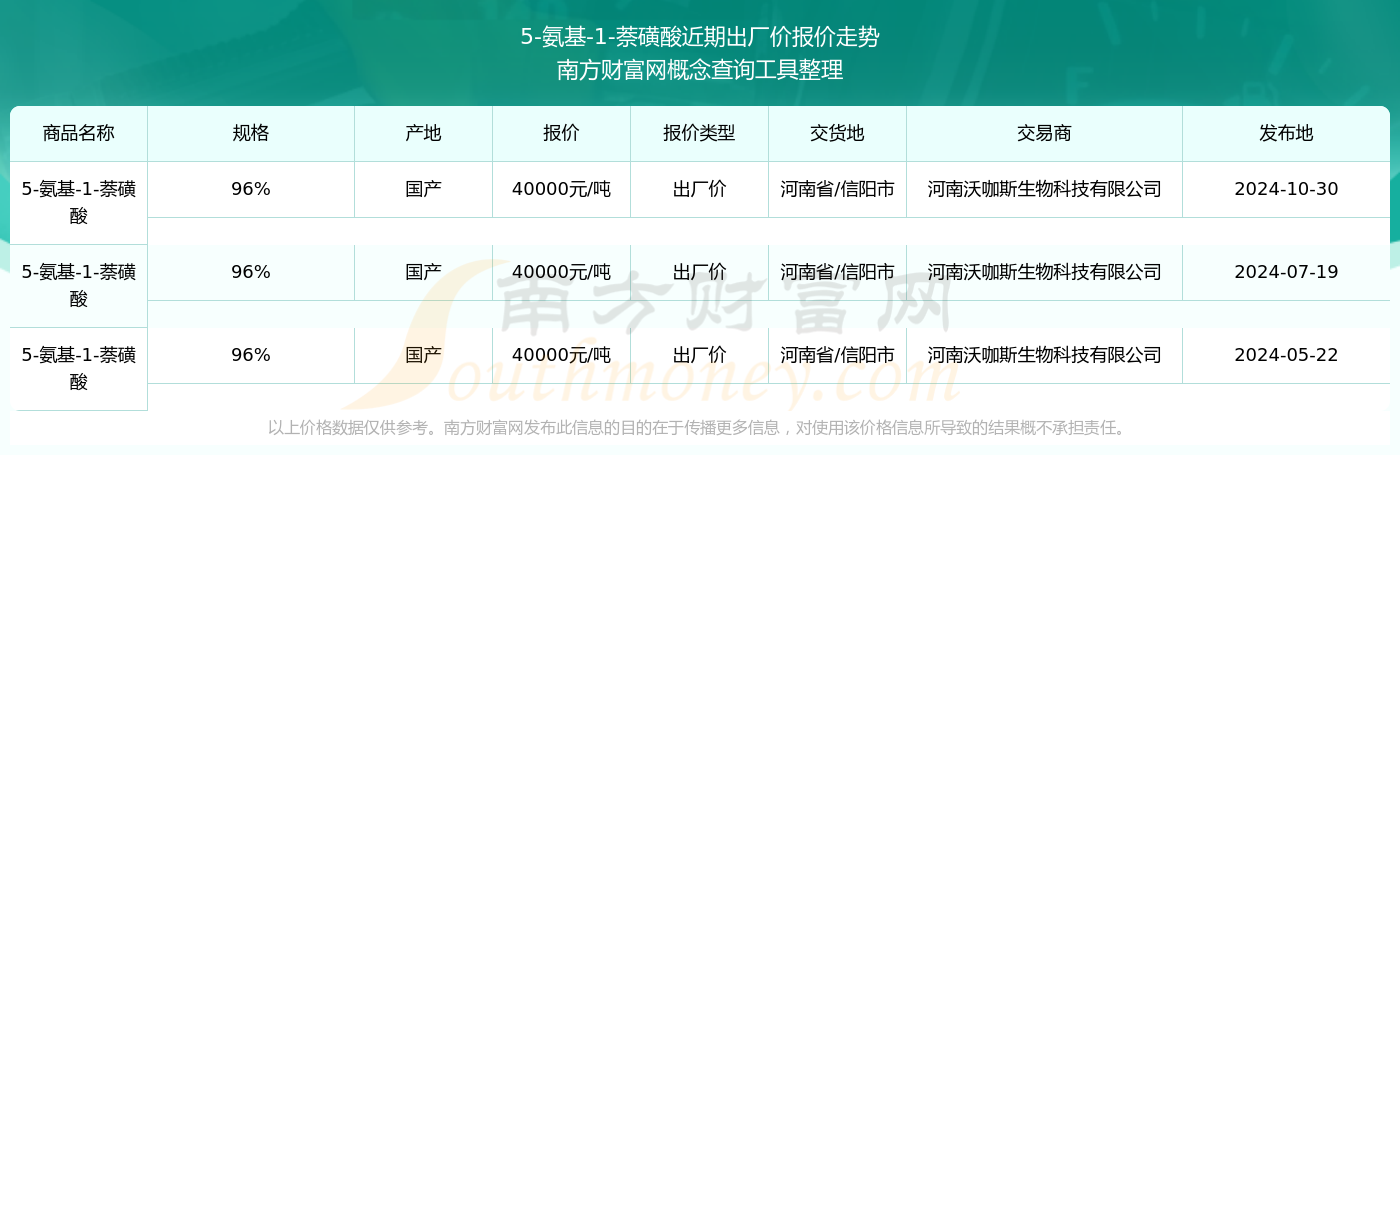Click 国产 in the 2024-07-19 row

point(423,272)
